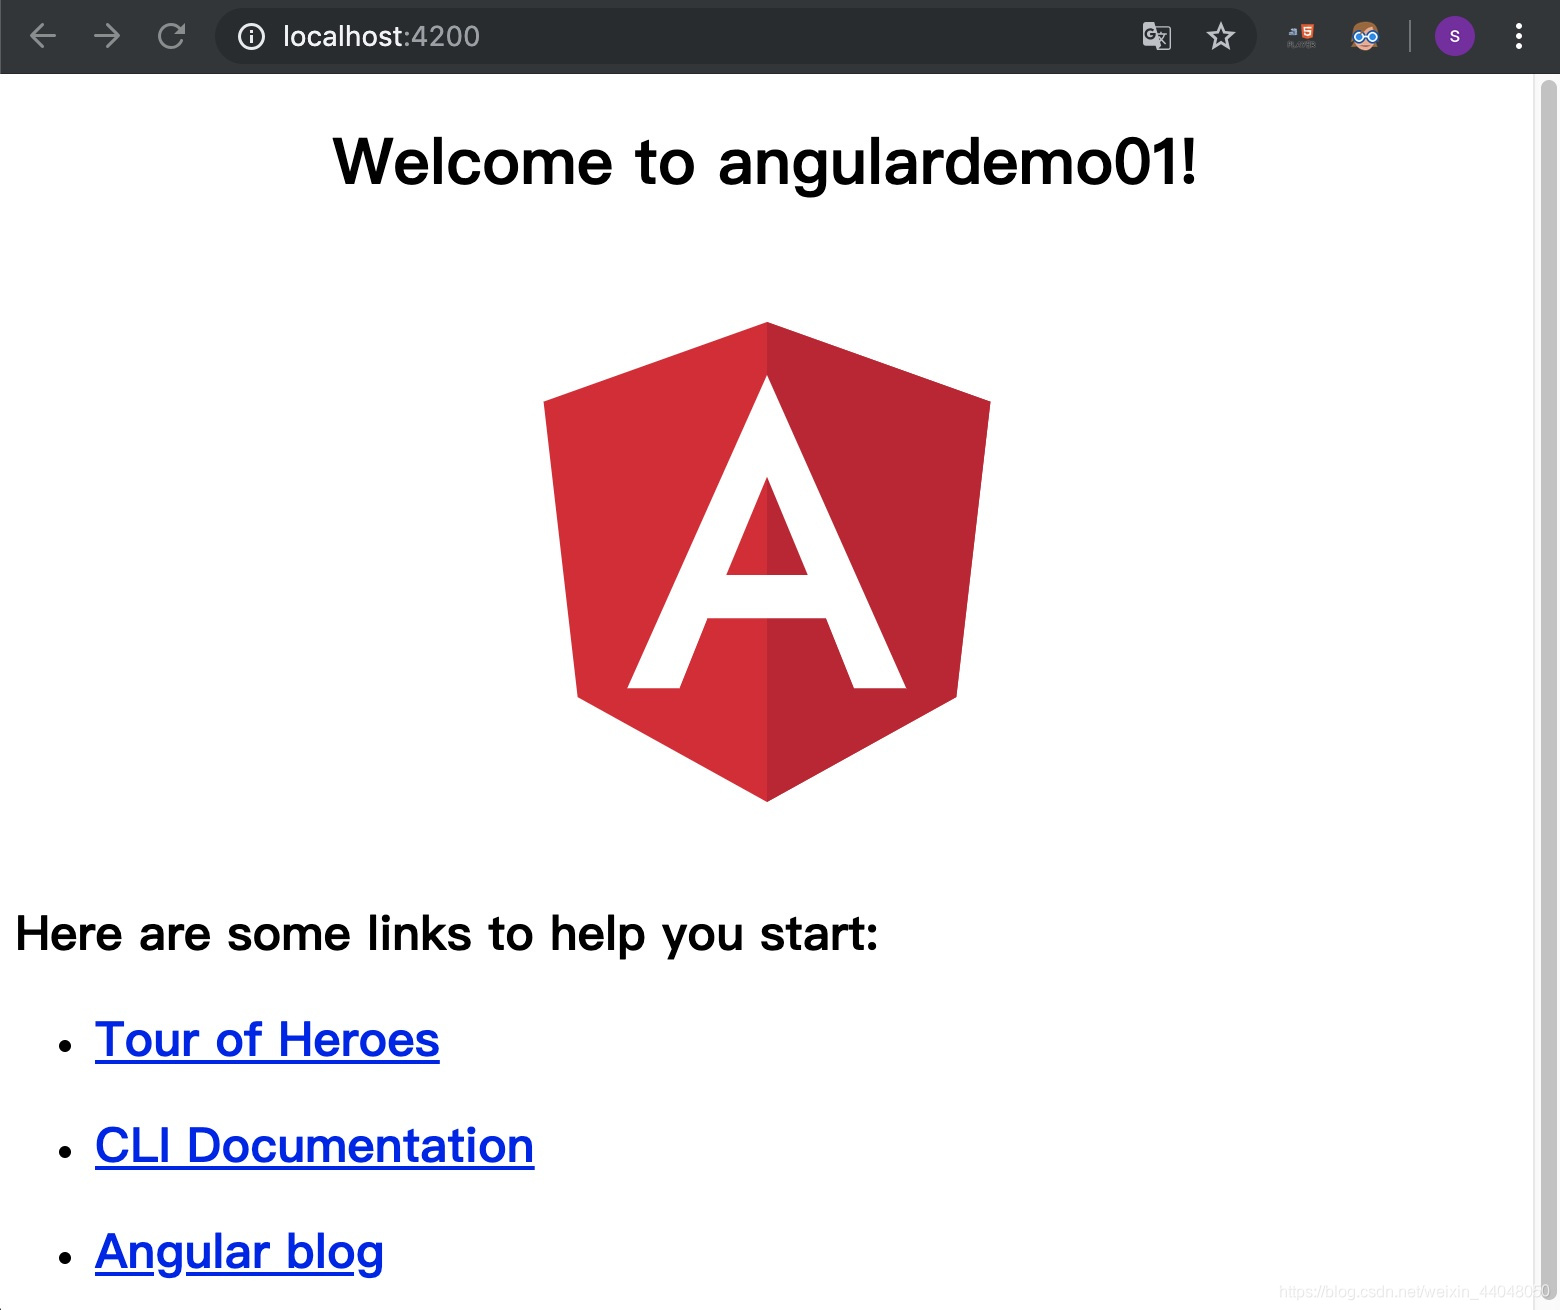The image size is (1560, 1310).
Task: Navigate back to the previous page
Action: pyautogui.click(x=42, y=35)
